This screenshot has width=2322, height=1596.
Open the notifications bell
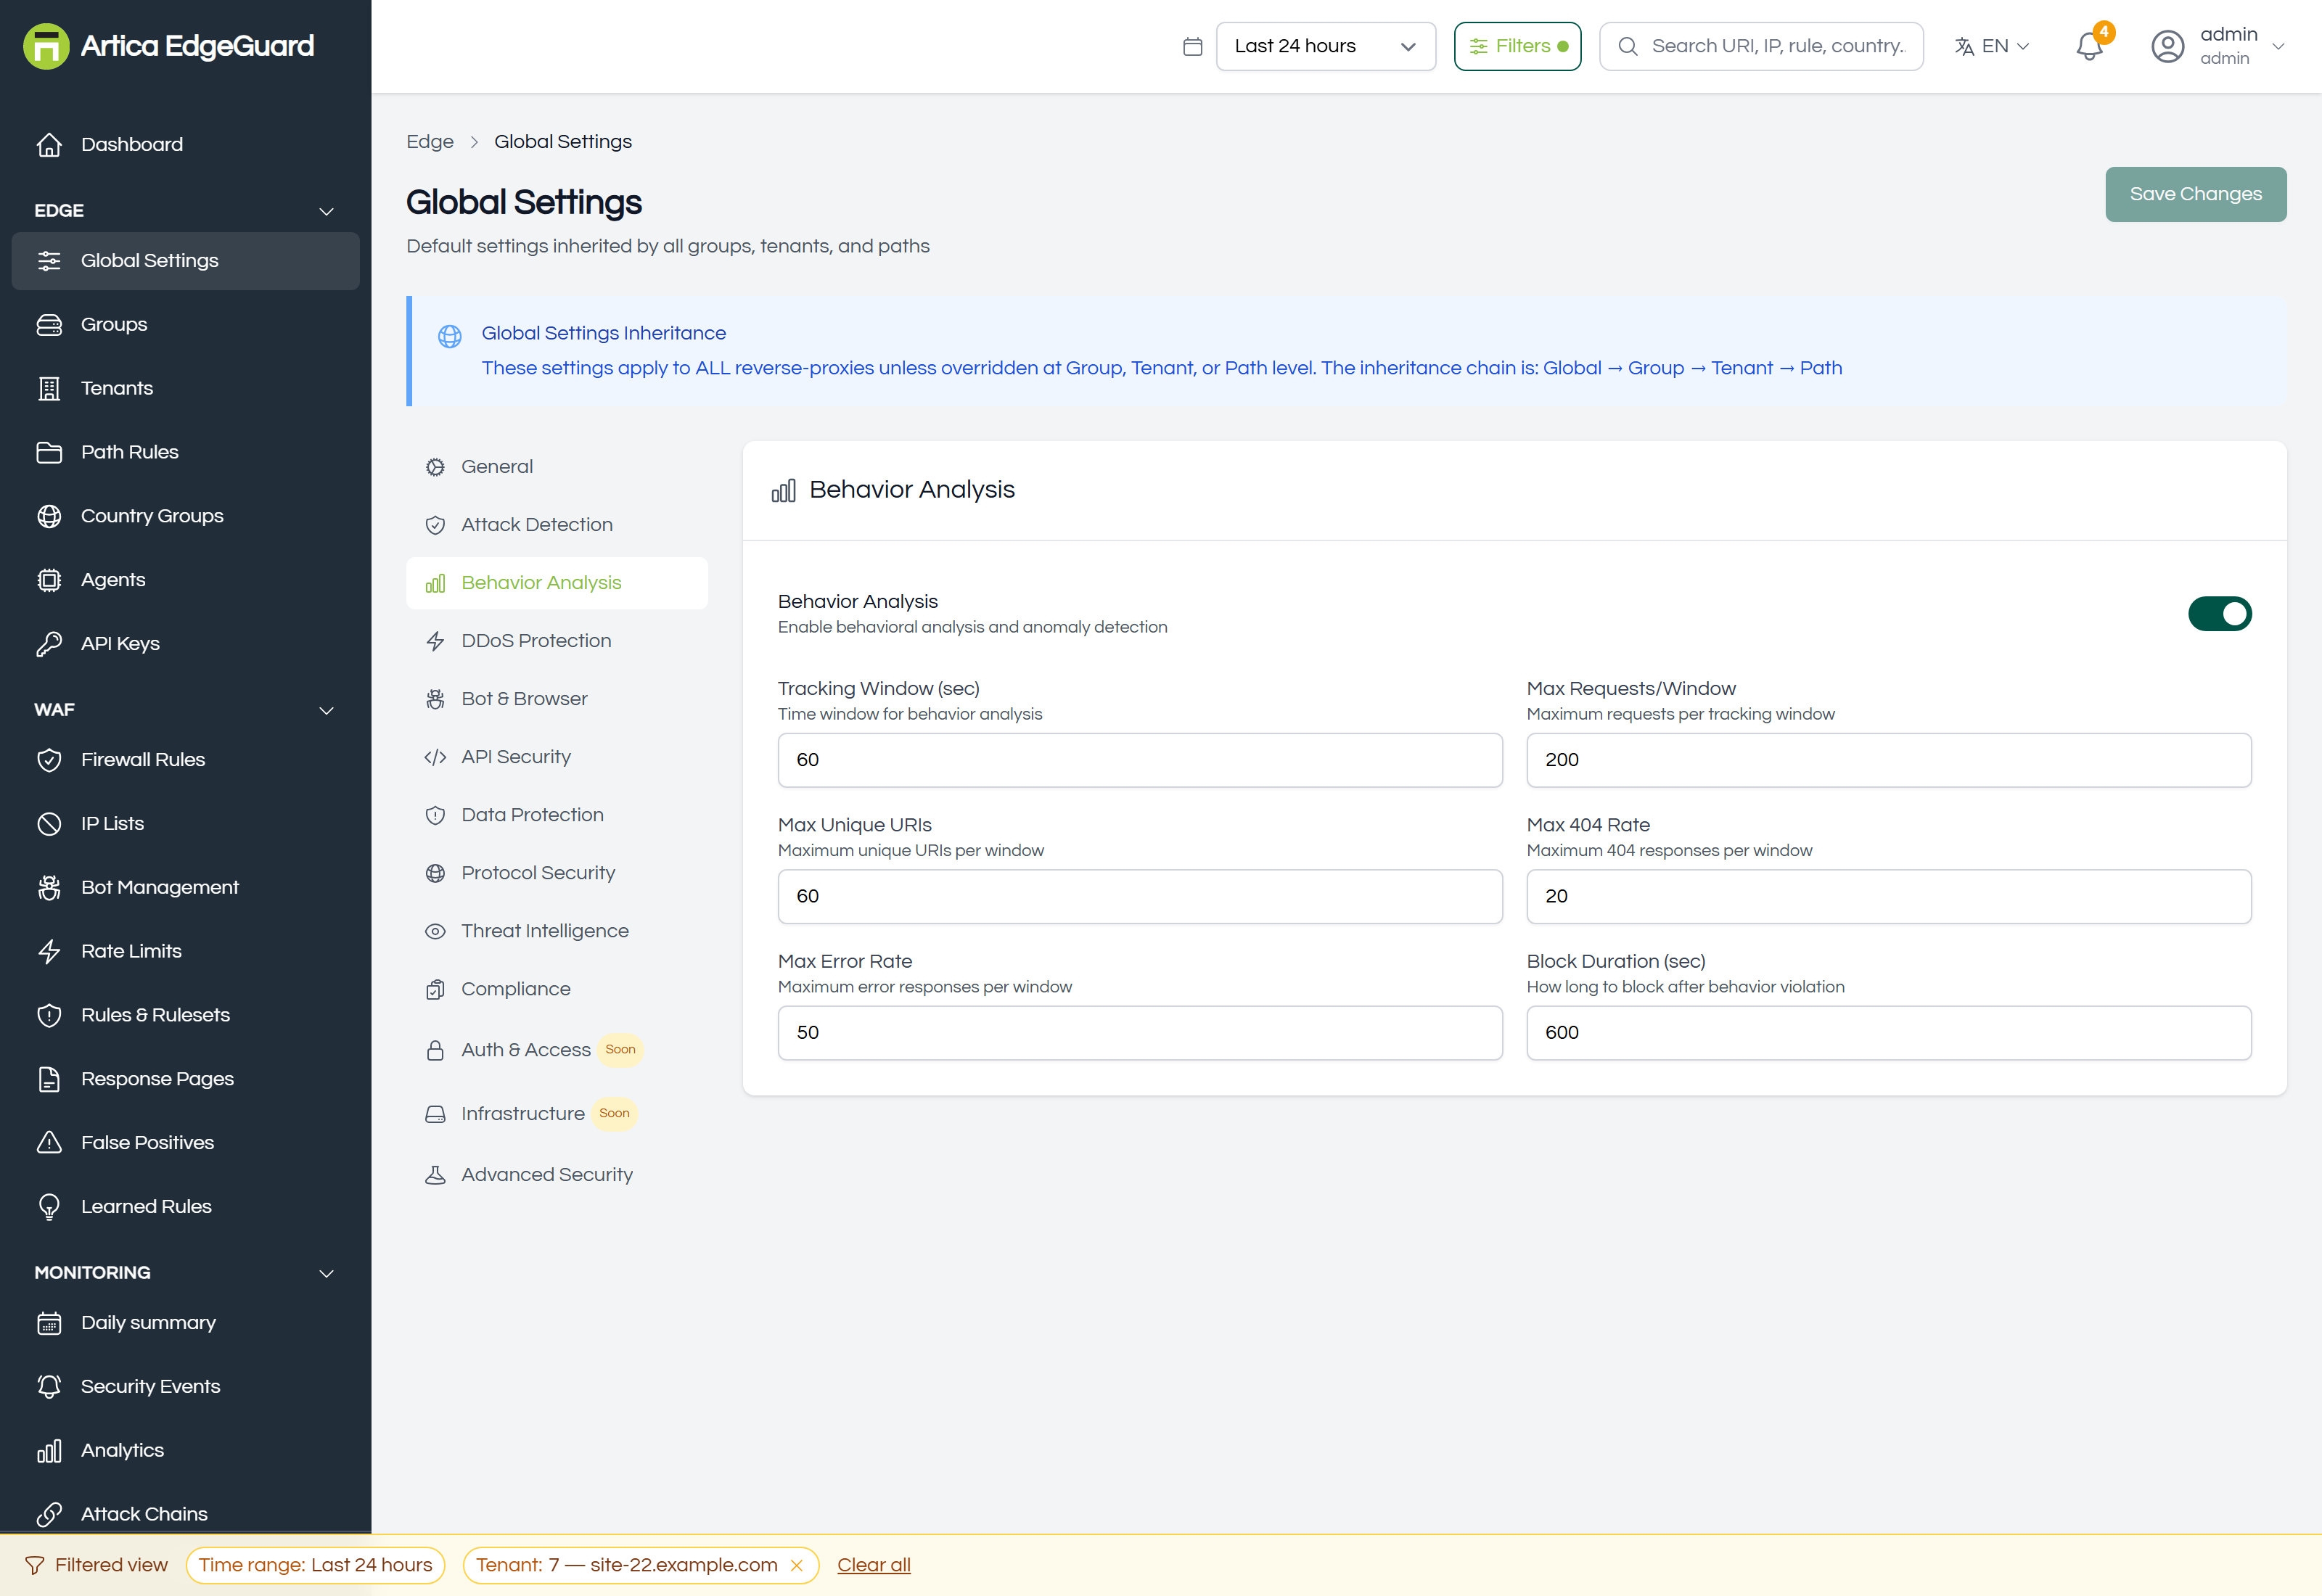2089,46
